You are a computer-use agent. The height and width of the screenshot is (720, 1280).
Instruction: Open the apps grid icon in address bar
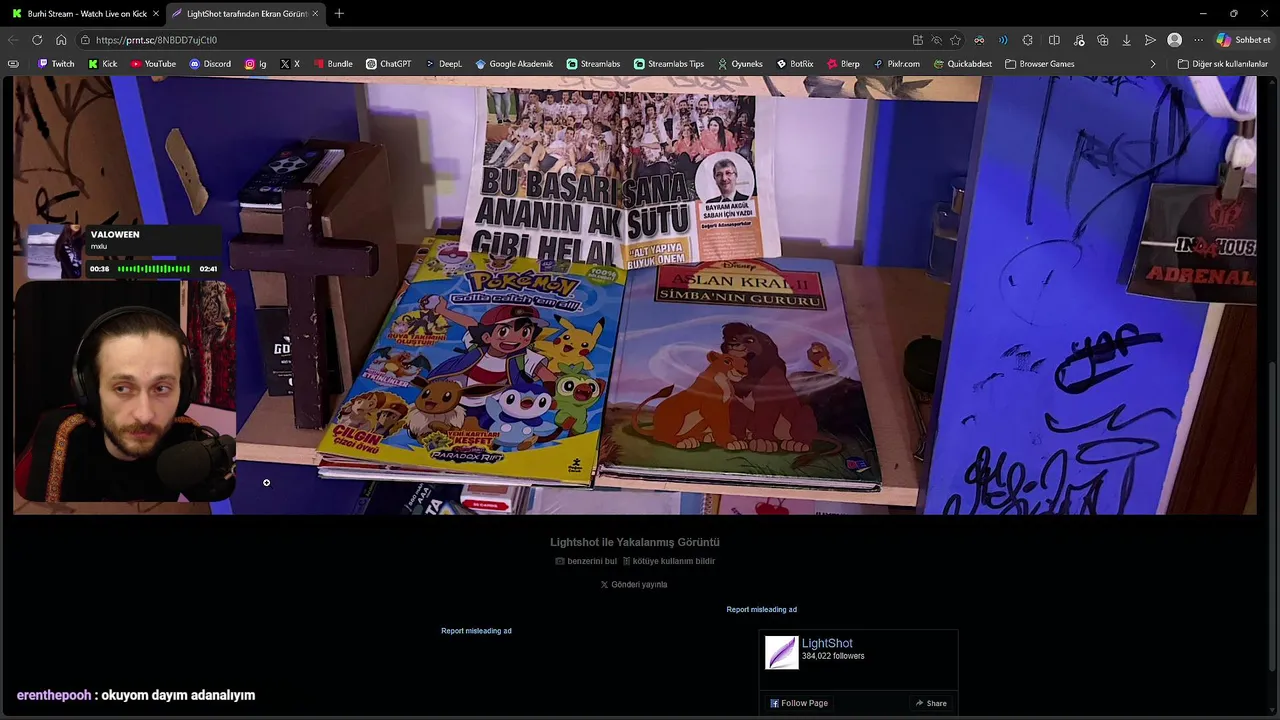(917, 40)
